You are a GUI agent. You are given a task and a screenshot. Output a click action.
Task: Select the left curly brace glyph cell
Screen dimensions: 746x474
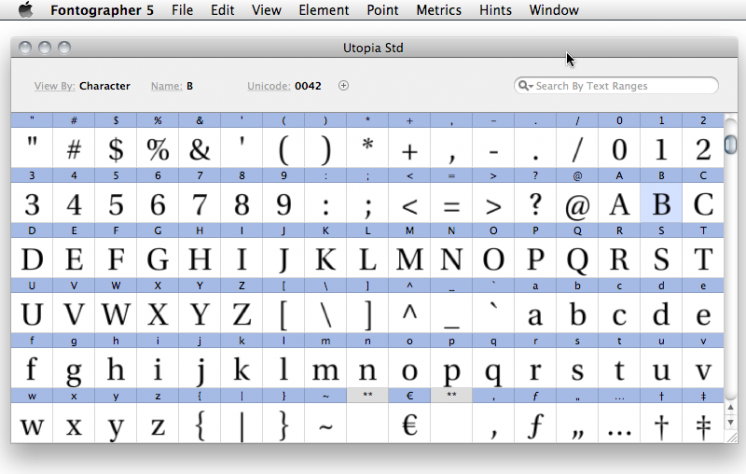tap(200, 423)
